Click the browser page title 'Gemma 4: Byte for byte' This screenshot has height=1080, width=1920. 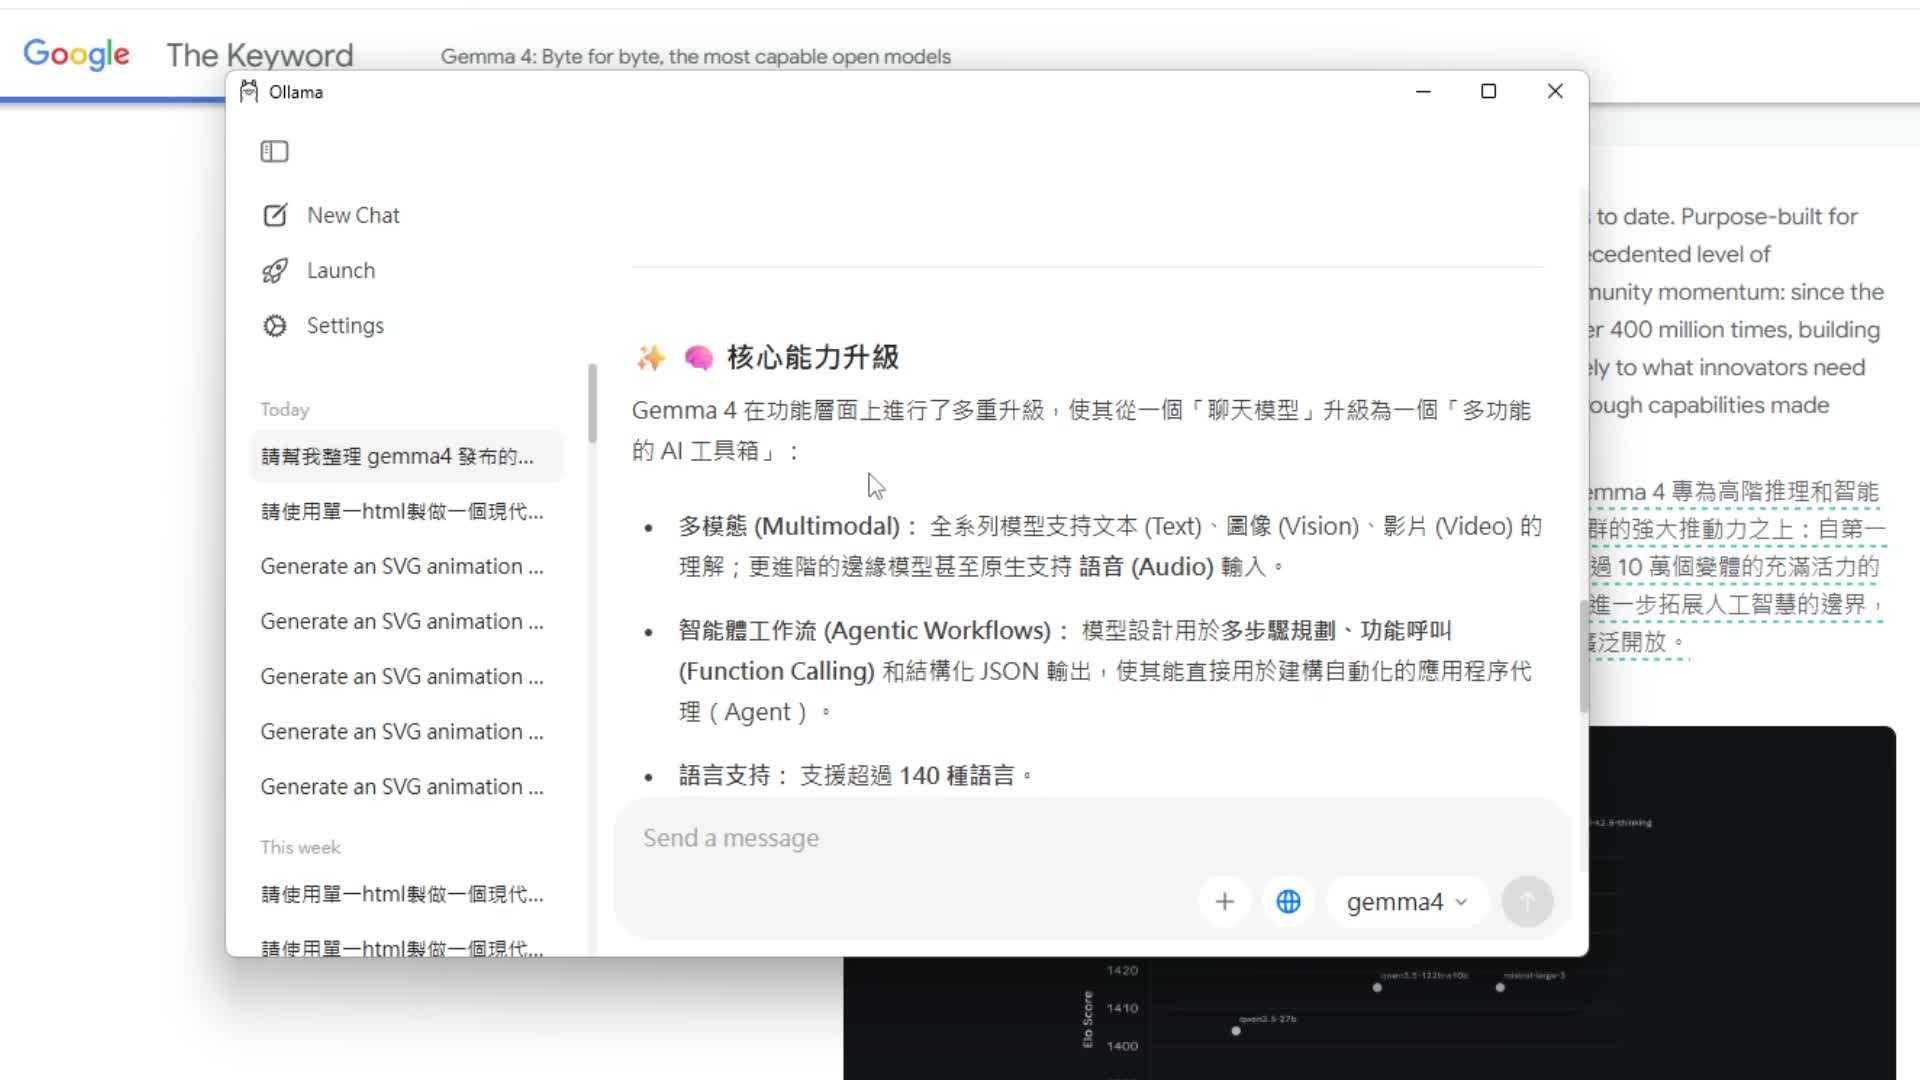[695, 57]
